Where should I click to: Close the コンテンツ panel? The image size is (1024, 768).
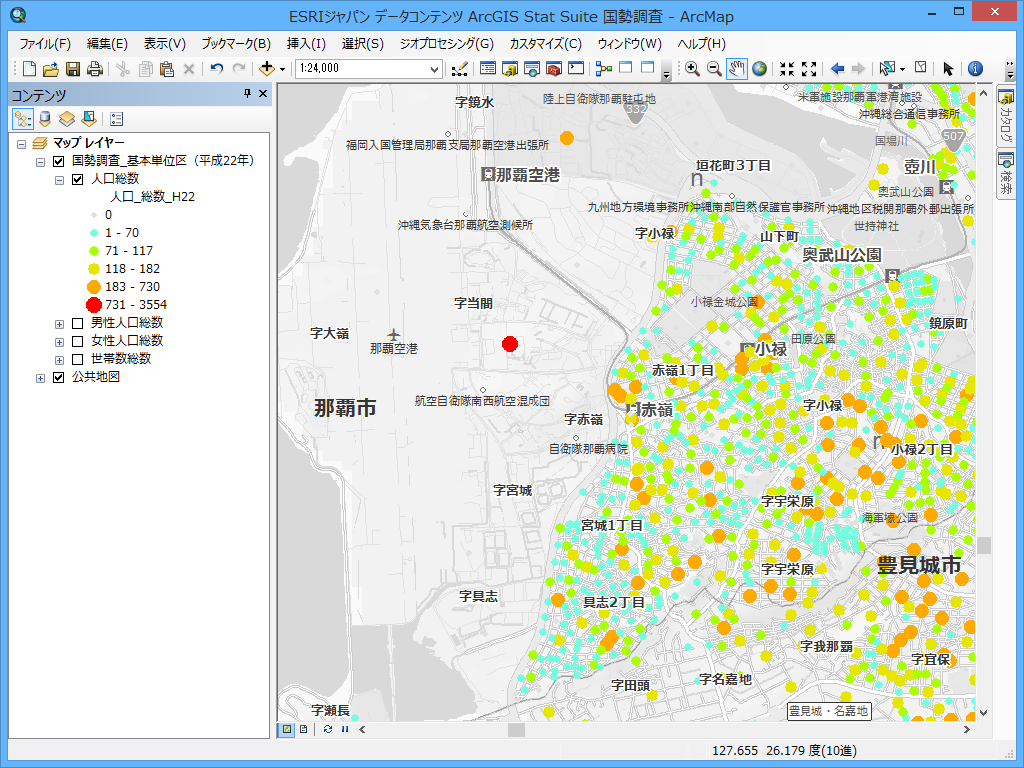(263, 94)
